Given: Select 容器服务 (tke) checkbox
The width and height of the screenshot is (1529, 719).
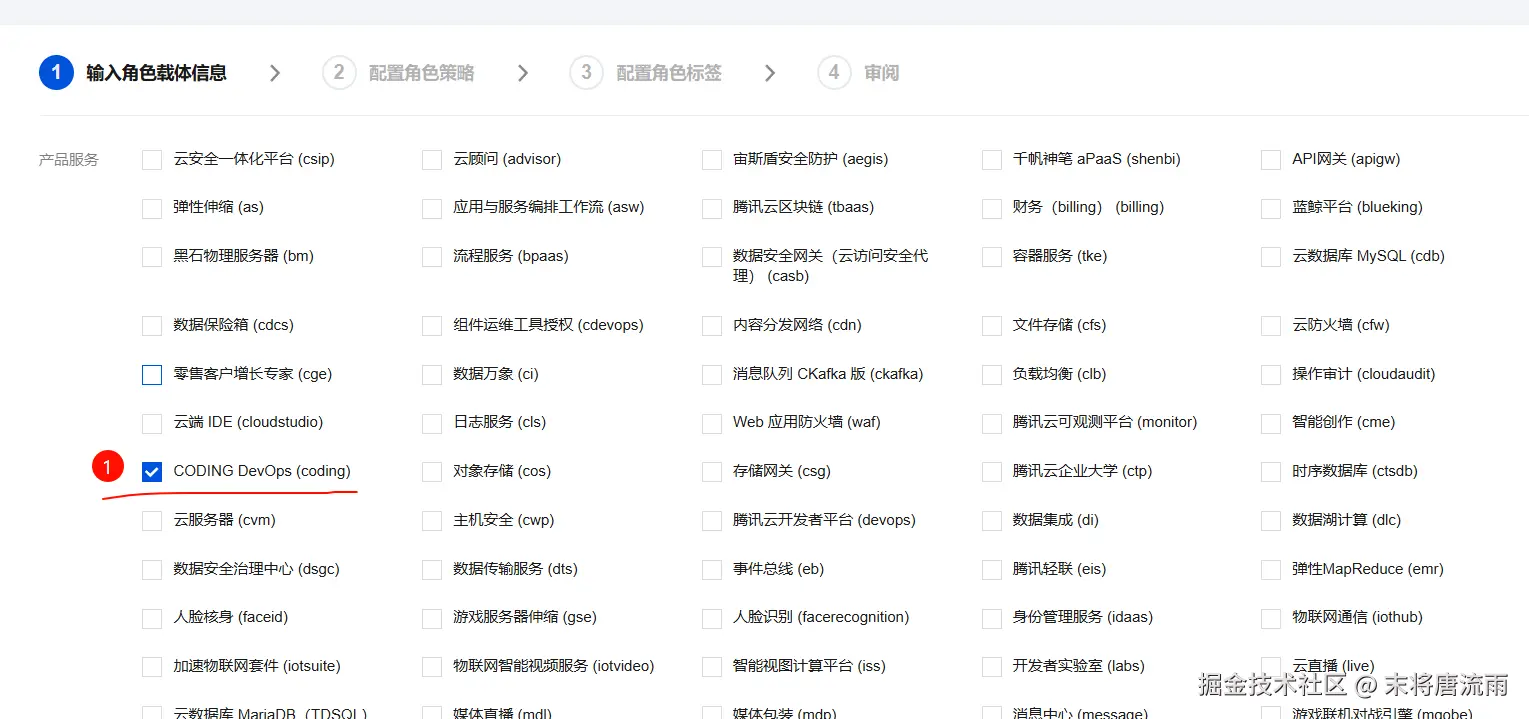Looking at the screenshot, I should point(992,257).
